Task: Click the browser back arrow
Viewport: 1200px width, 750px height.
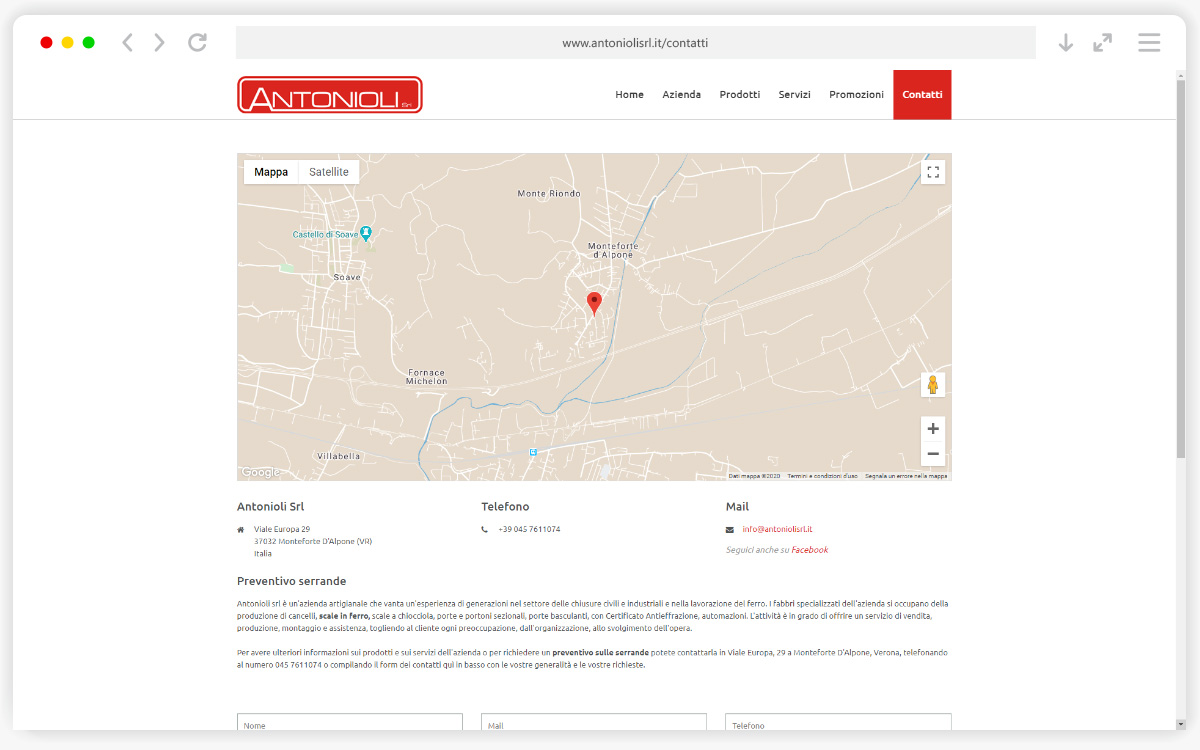Action: click(x=127, y=42)
